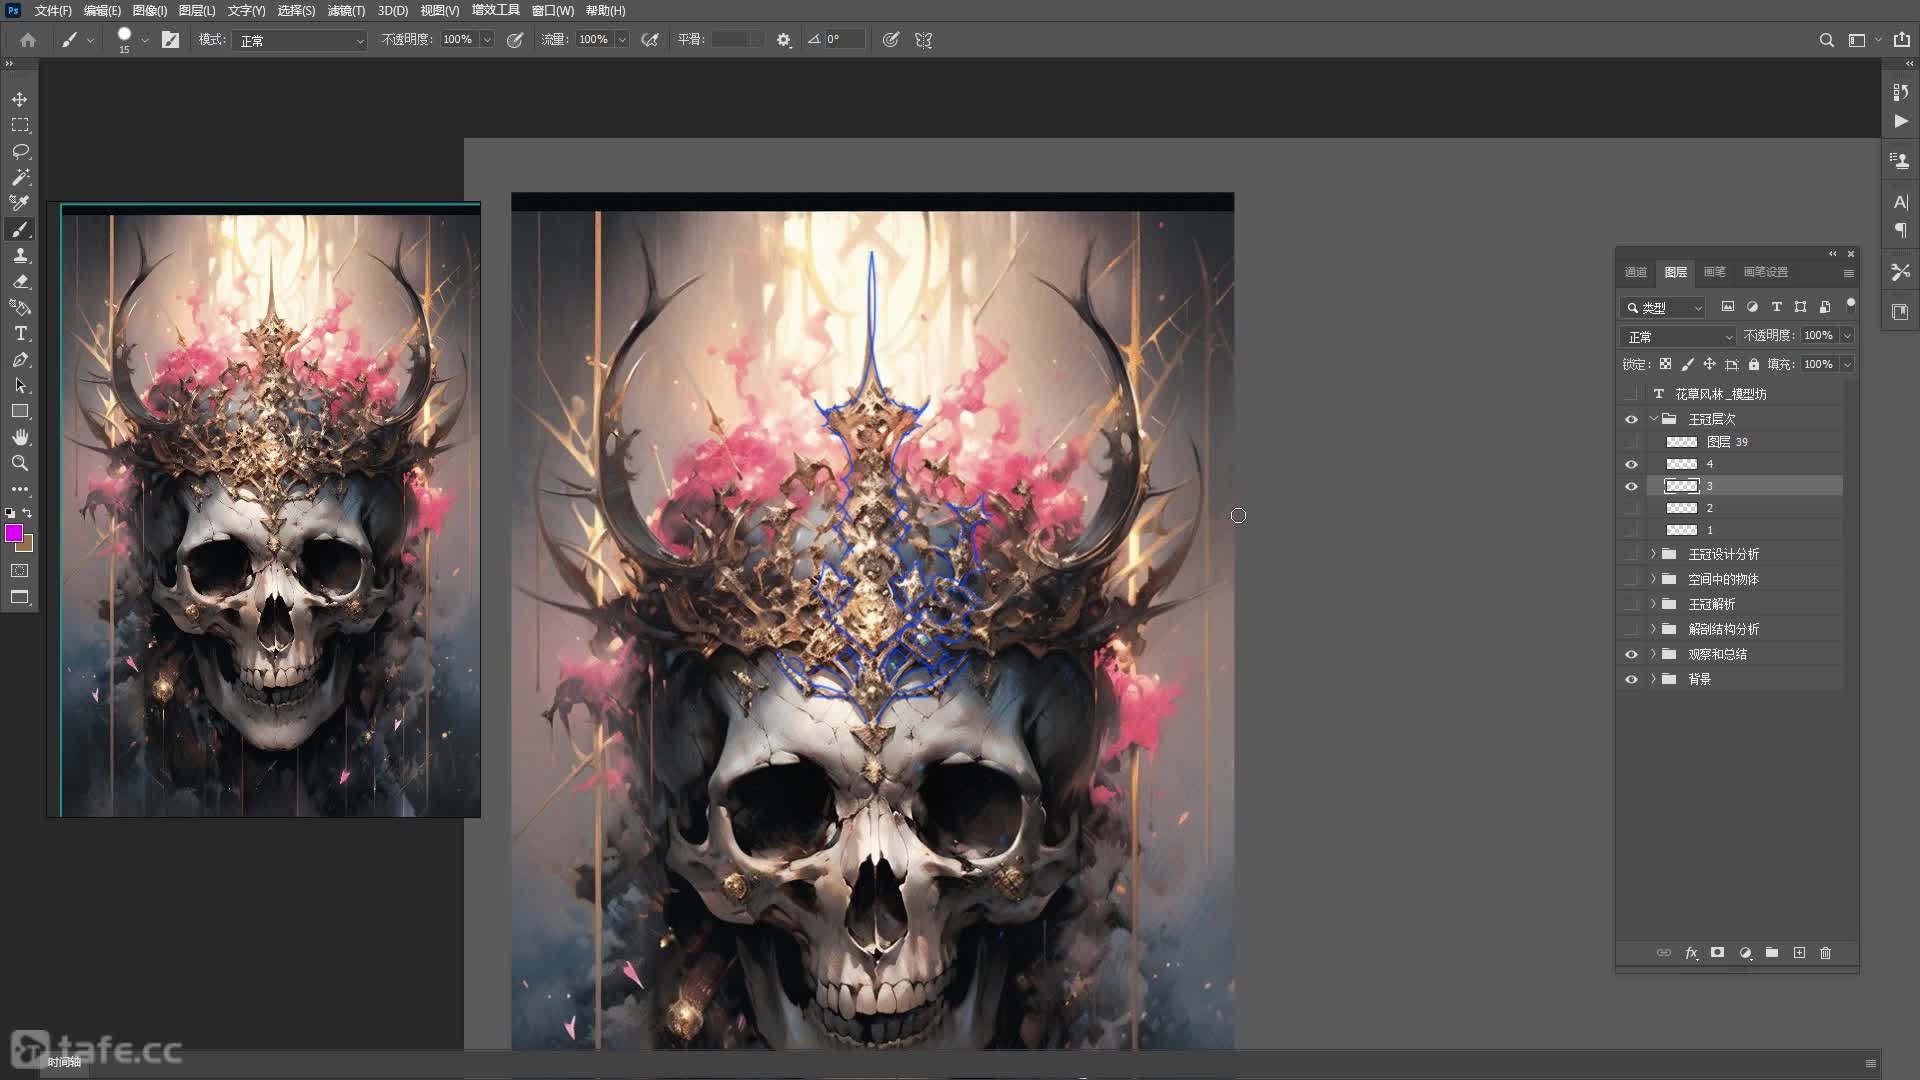
Task: Hide the 背景 group
Action: [x=1631, y=679]
